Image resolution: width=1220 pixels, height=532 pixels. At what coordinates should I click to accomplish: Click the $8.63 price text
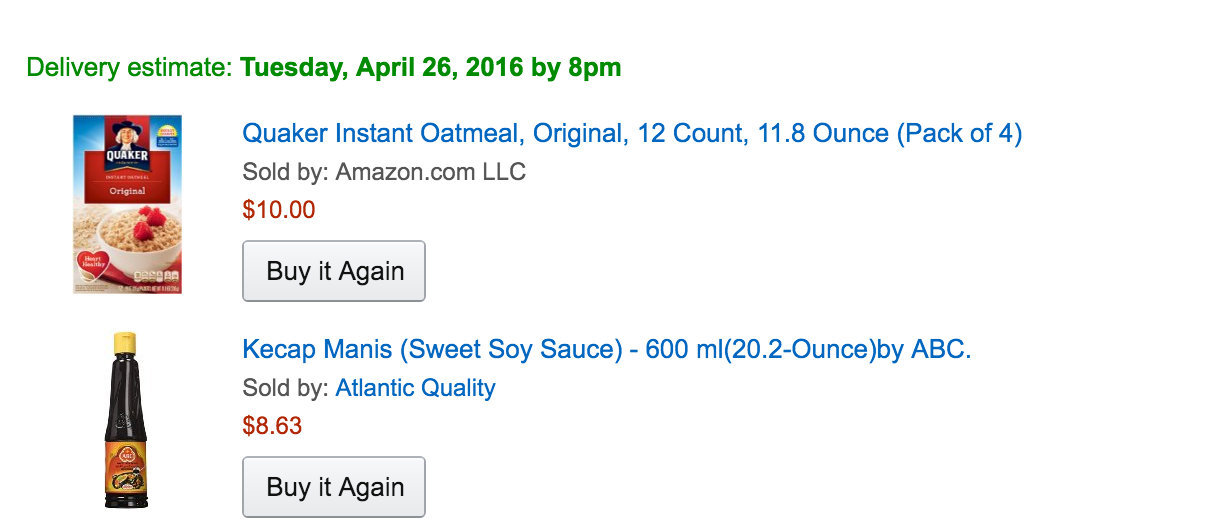(x=272, y=426)
